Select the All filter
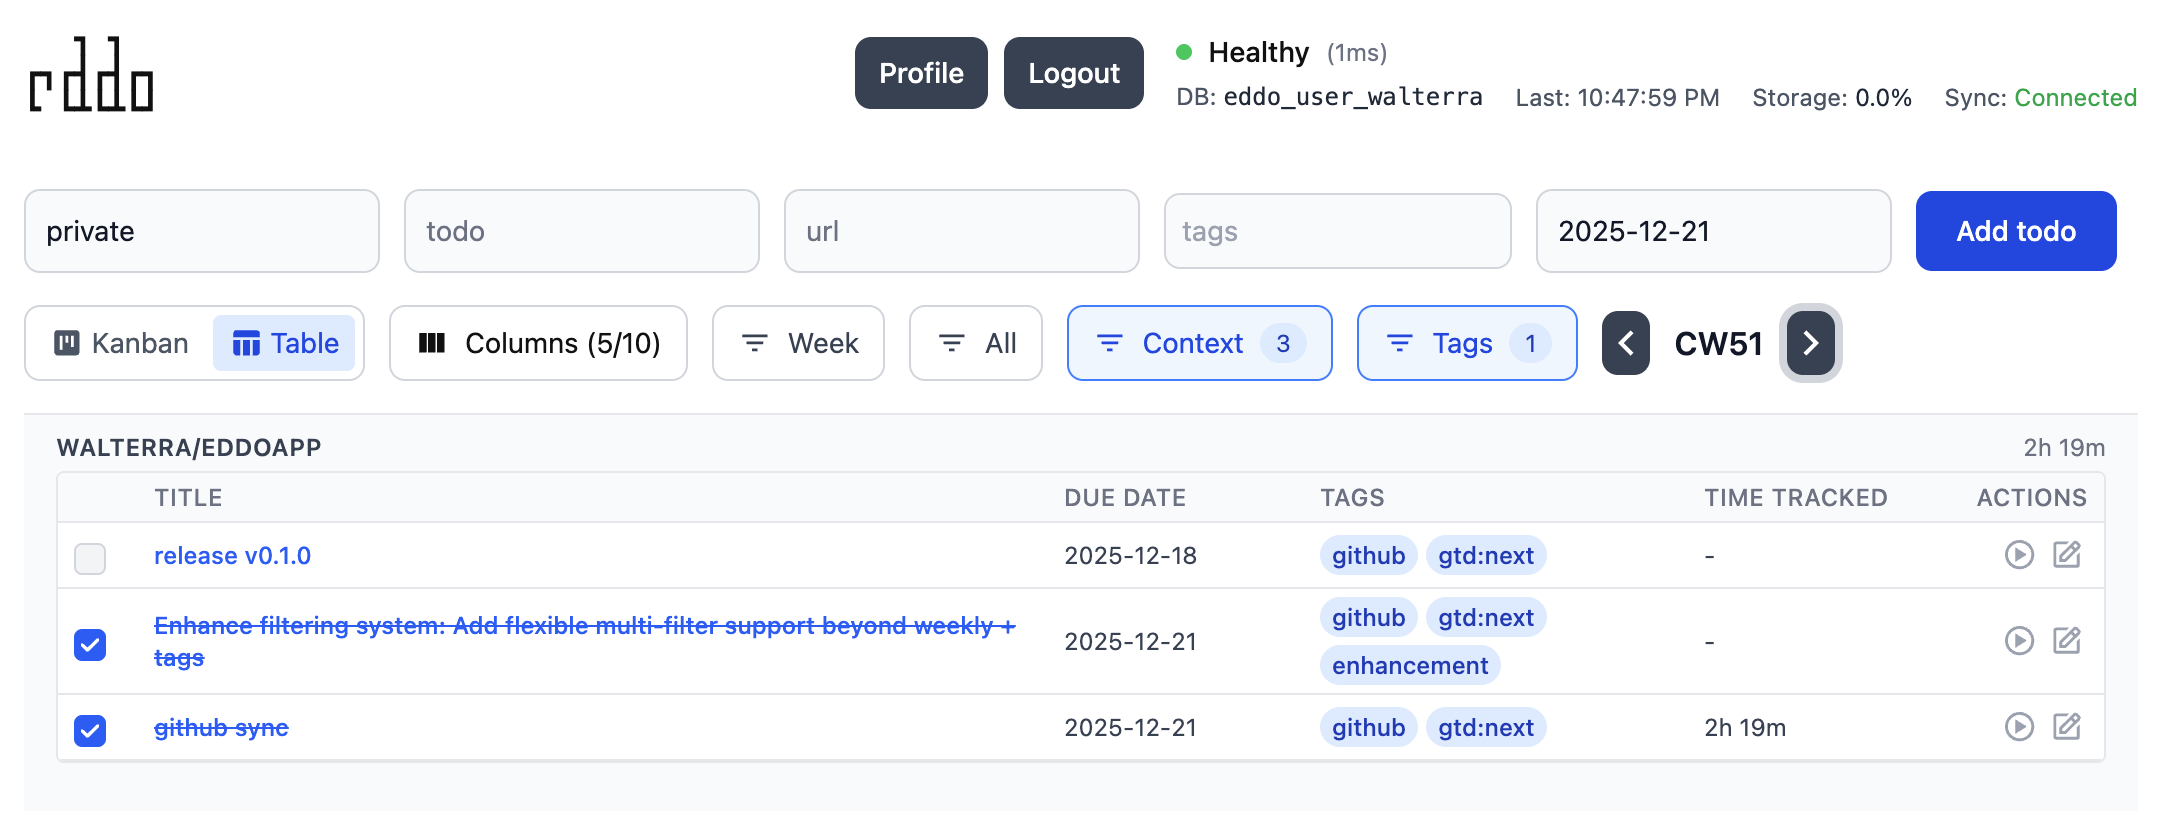The width and height of the screenshot is (2162, 826). pyautogui.click(x=975, y=343)
